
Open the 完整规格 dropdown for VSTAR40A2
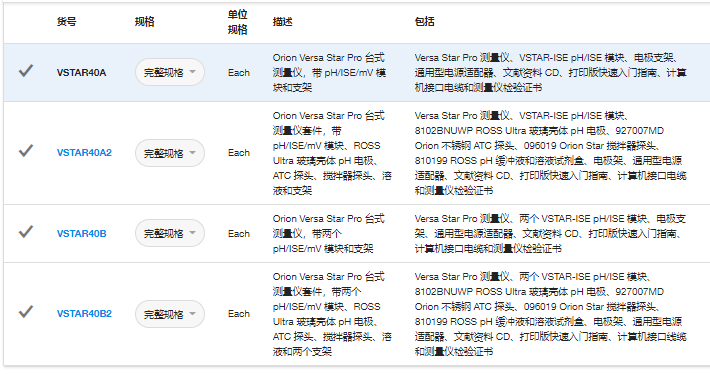[x=170, y=153]
